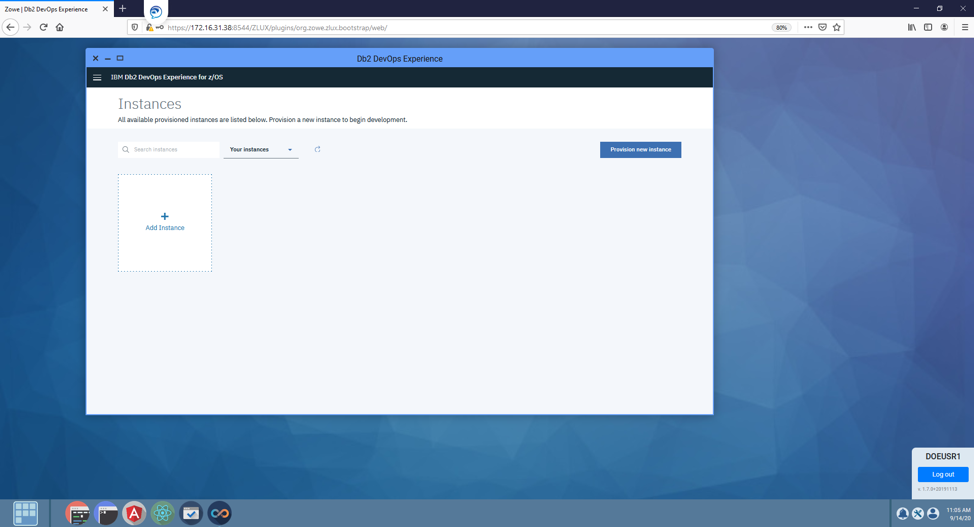Refresh the instances list icon

(317, 149)
